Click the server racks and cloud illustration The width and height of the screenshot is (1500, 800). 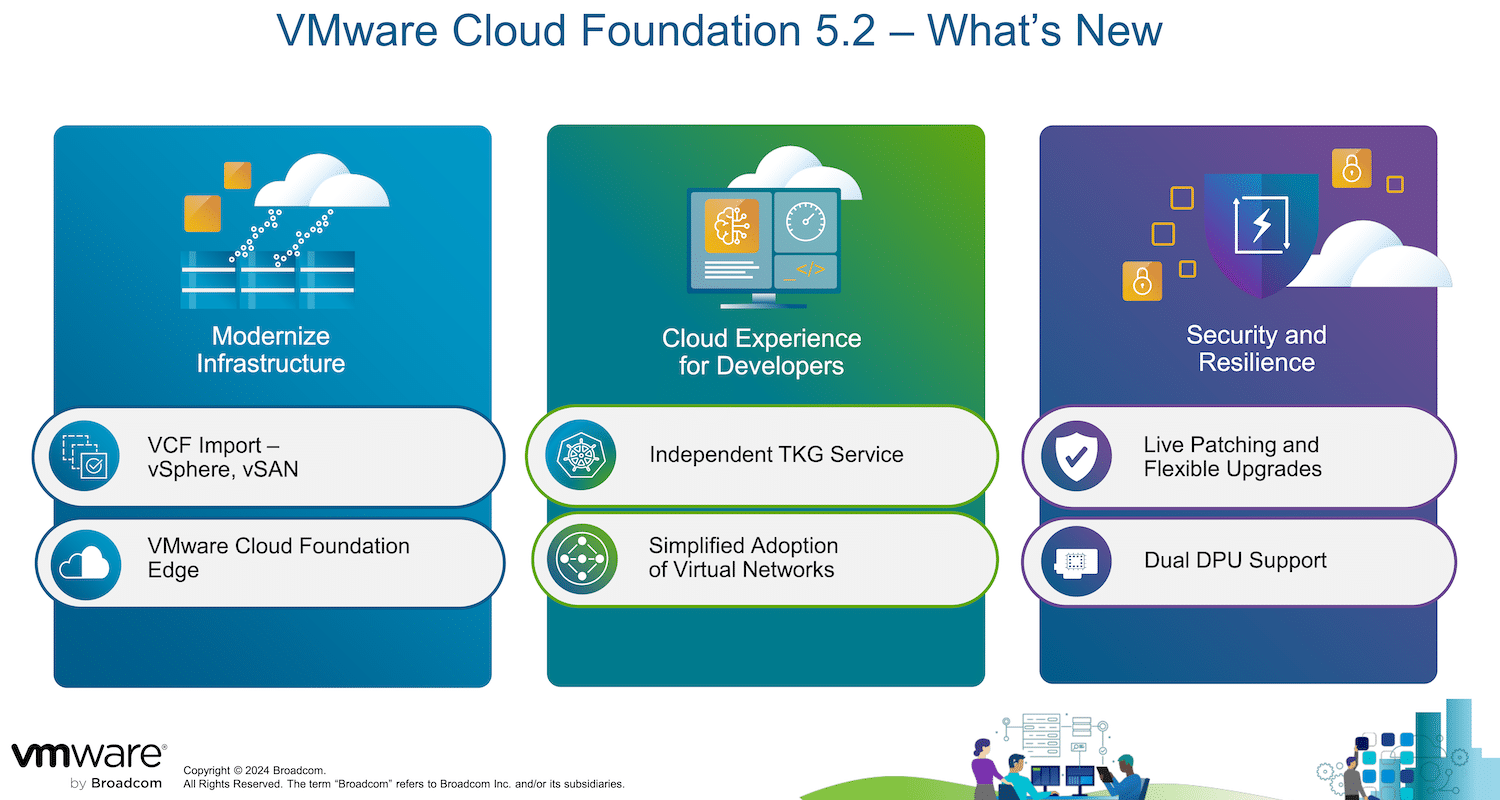click(284, 231)
